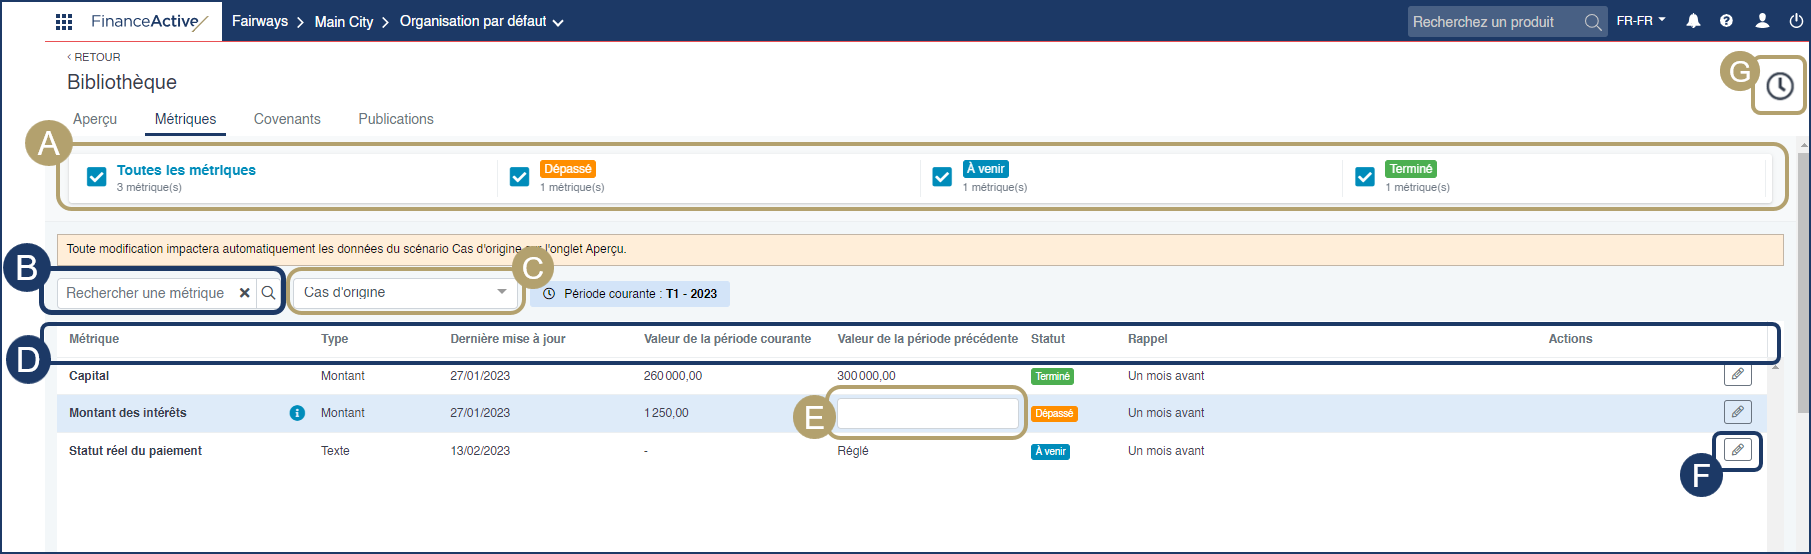Click the Rechercher une métrique search field
This screenshot has width=1811, height=554.
(x=146, y=293)
